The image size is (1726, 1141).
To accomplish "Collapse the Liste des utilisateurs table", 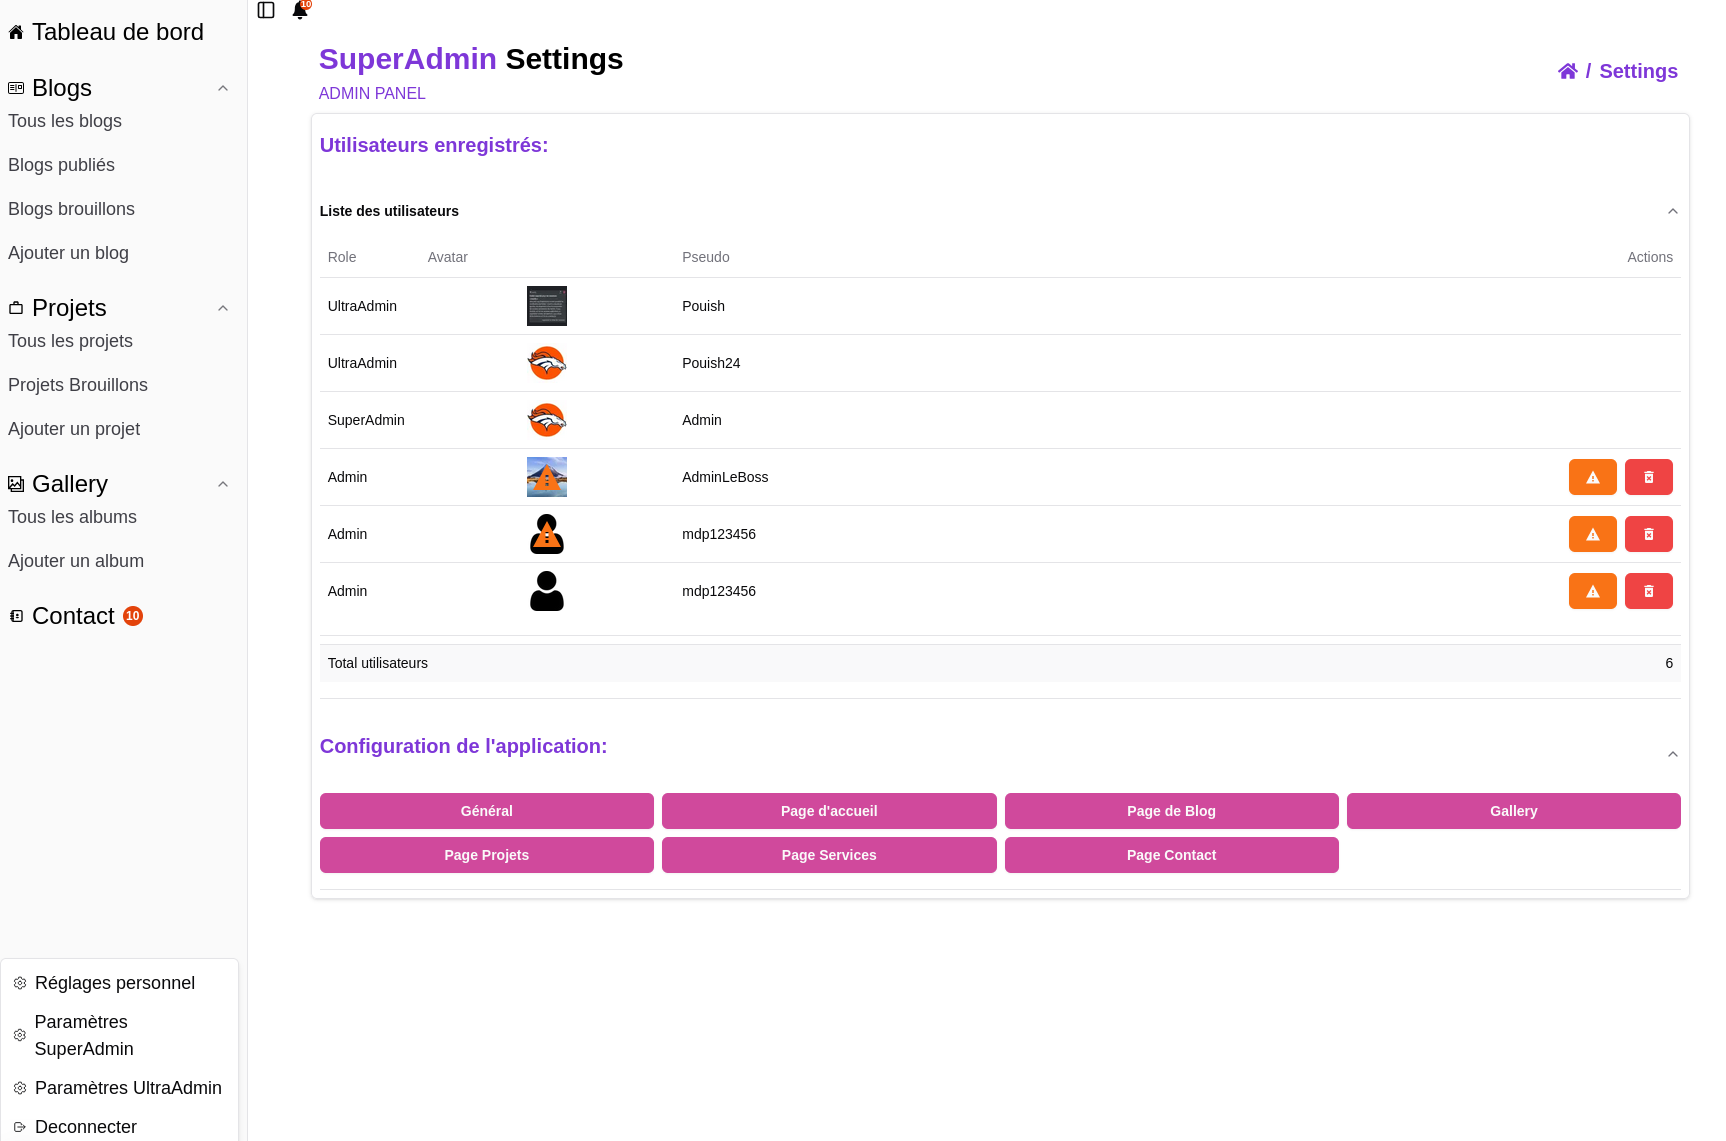I will click(1672, 211).
